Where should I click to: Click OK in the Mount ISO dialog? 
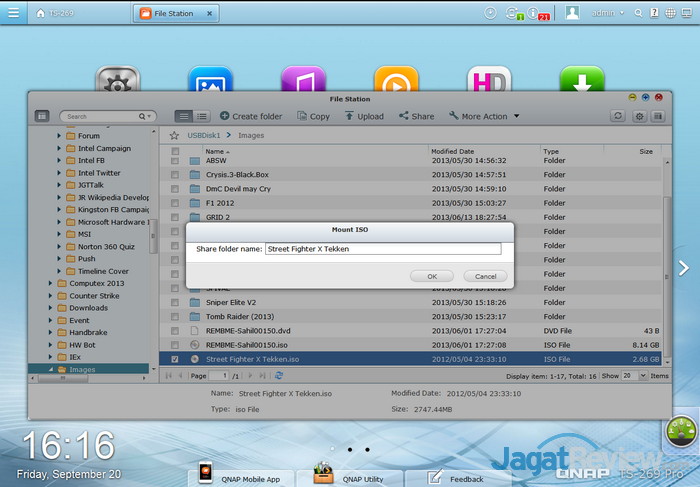click(x=432, y=276)
